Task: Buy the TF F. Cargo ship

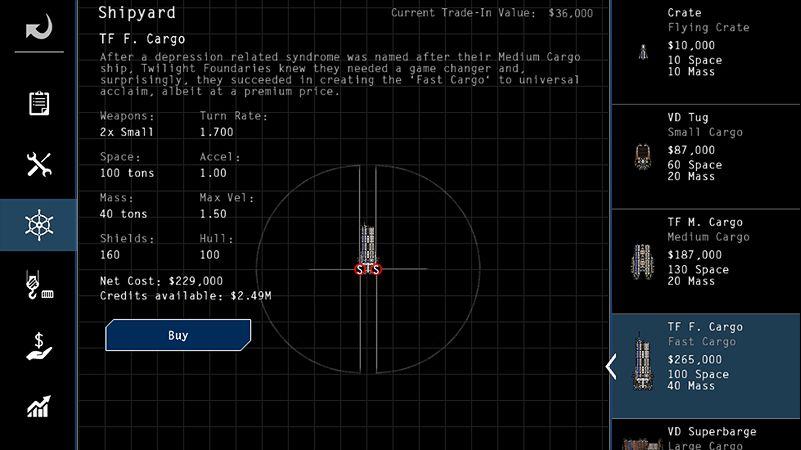Action: (178, 335)
